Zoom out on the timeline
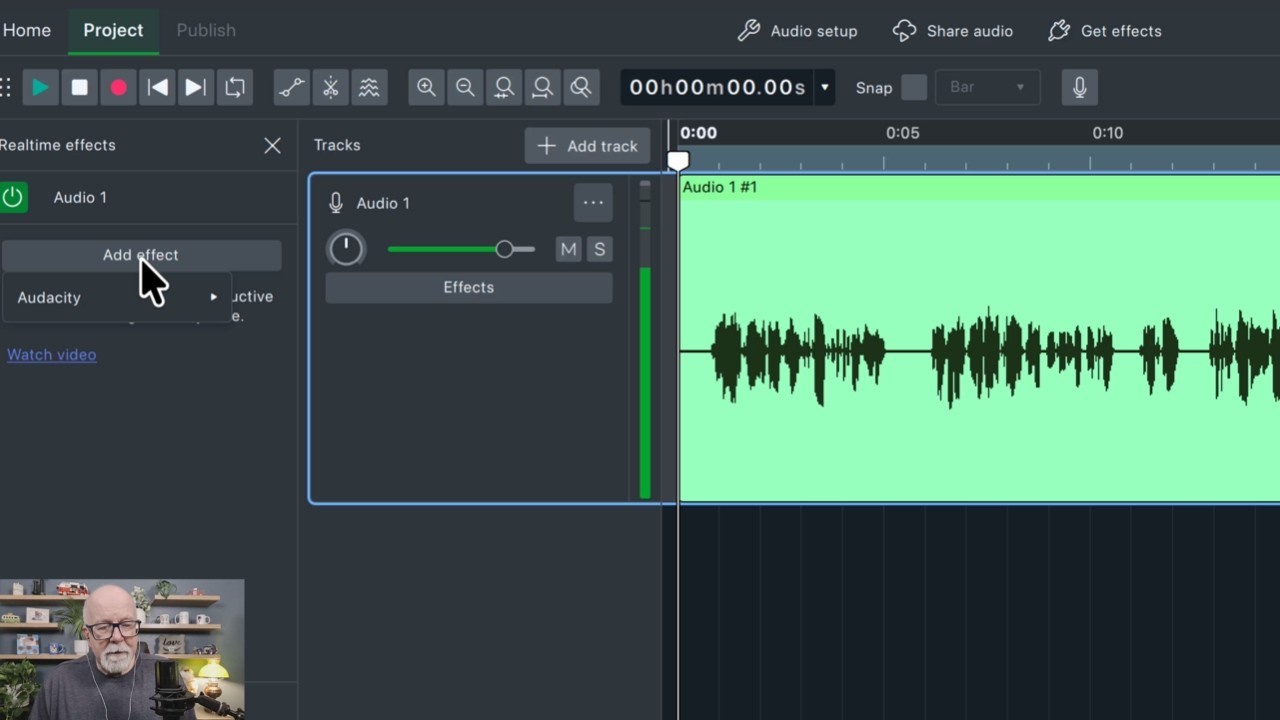Image resolution: width=1280 pixels, height=720 pixels. (465, 87)
